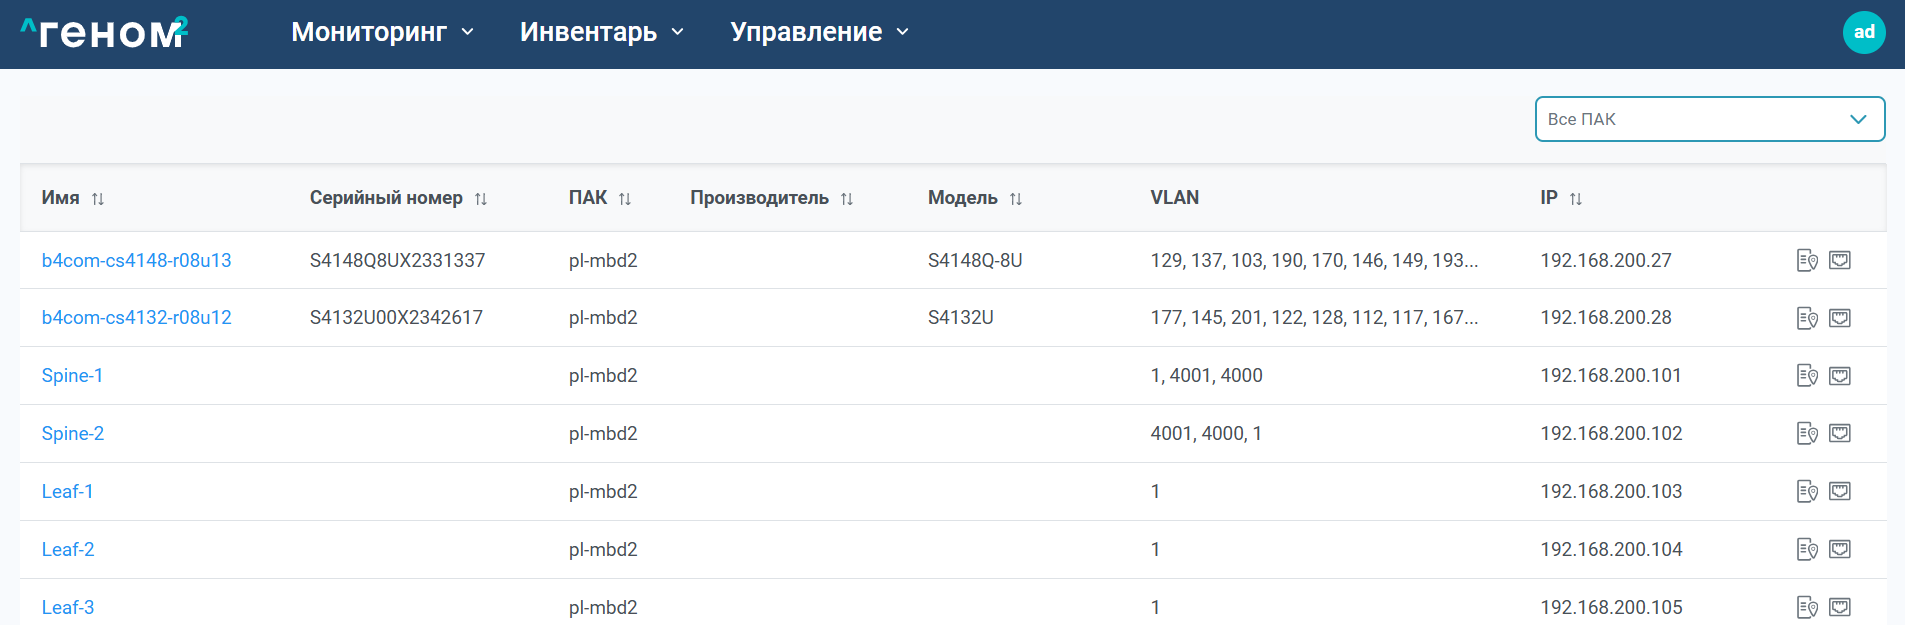Open server location icon for b4com-cs4148-r08u13
Viewport: 1905px width, 625px height.
click(1806, 261)
